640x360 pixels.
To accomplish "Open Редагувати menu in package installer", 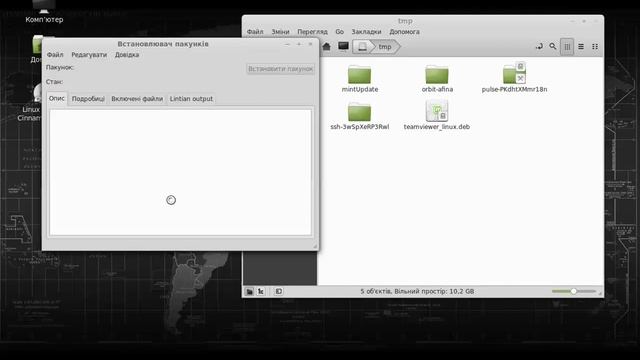I will click(x=89, y=55).
